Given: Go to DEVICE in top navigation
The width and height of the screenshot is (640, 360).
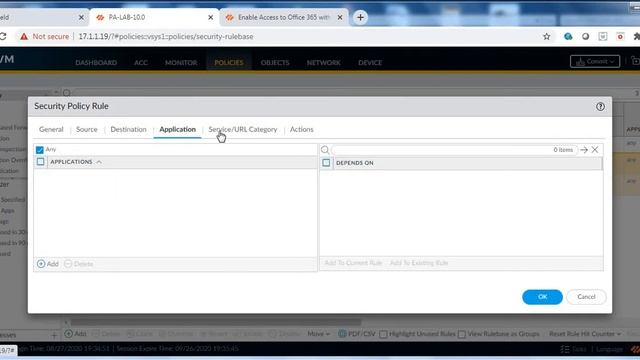Looking at the screenshot, I should pyautogui.click(x=370, y=62).
